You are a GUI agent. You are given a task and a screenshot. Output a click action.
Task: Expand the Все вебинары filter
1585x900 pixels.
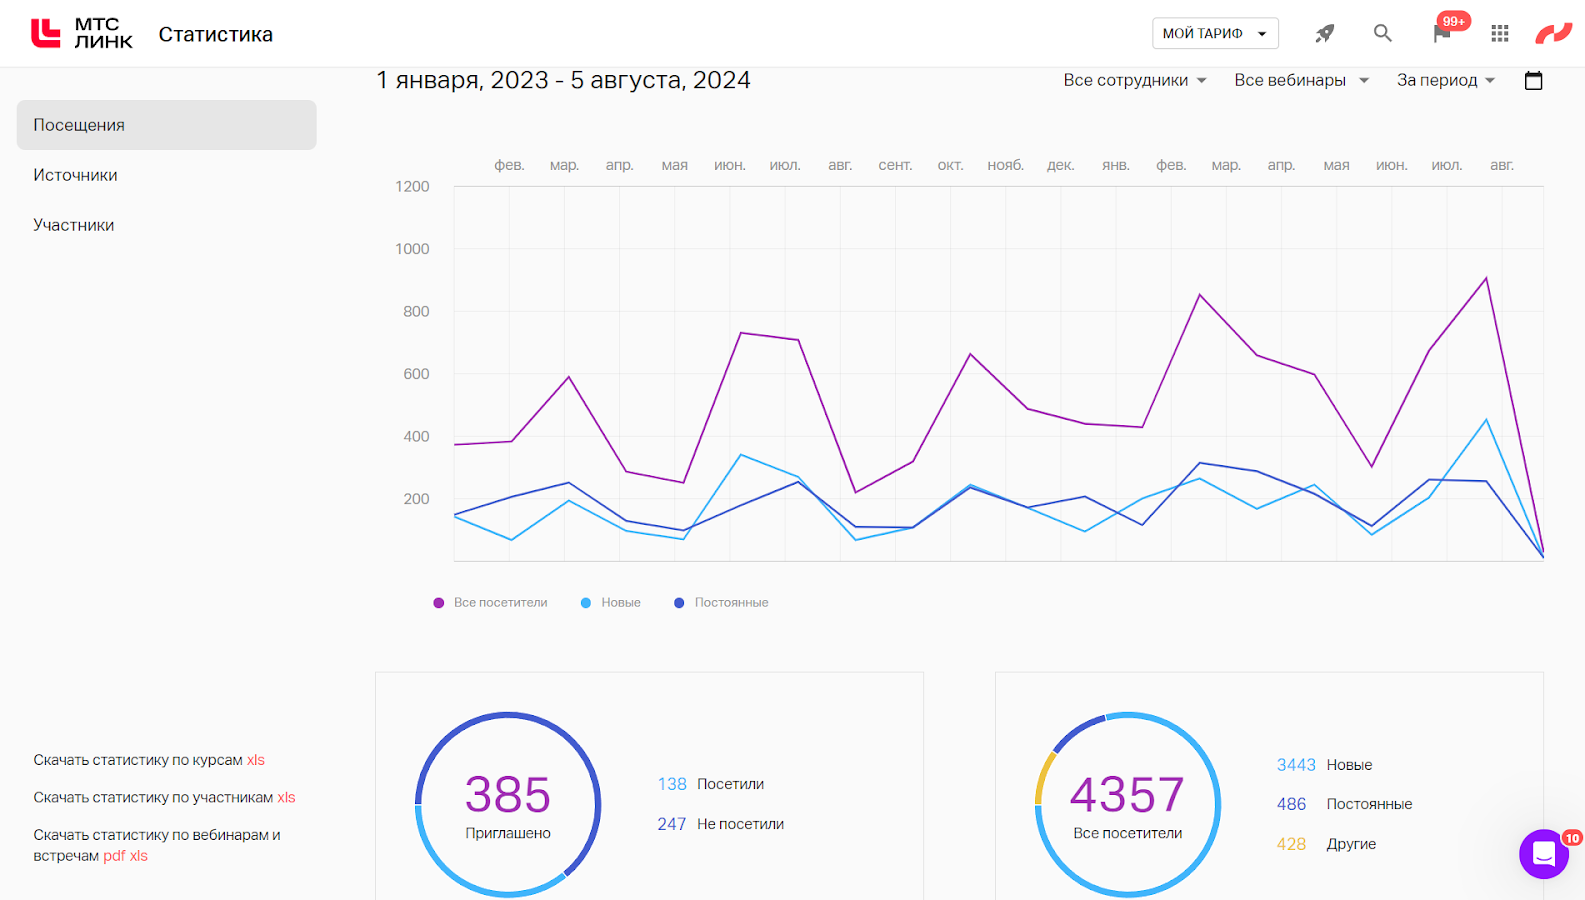tap(1301, 80)
